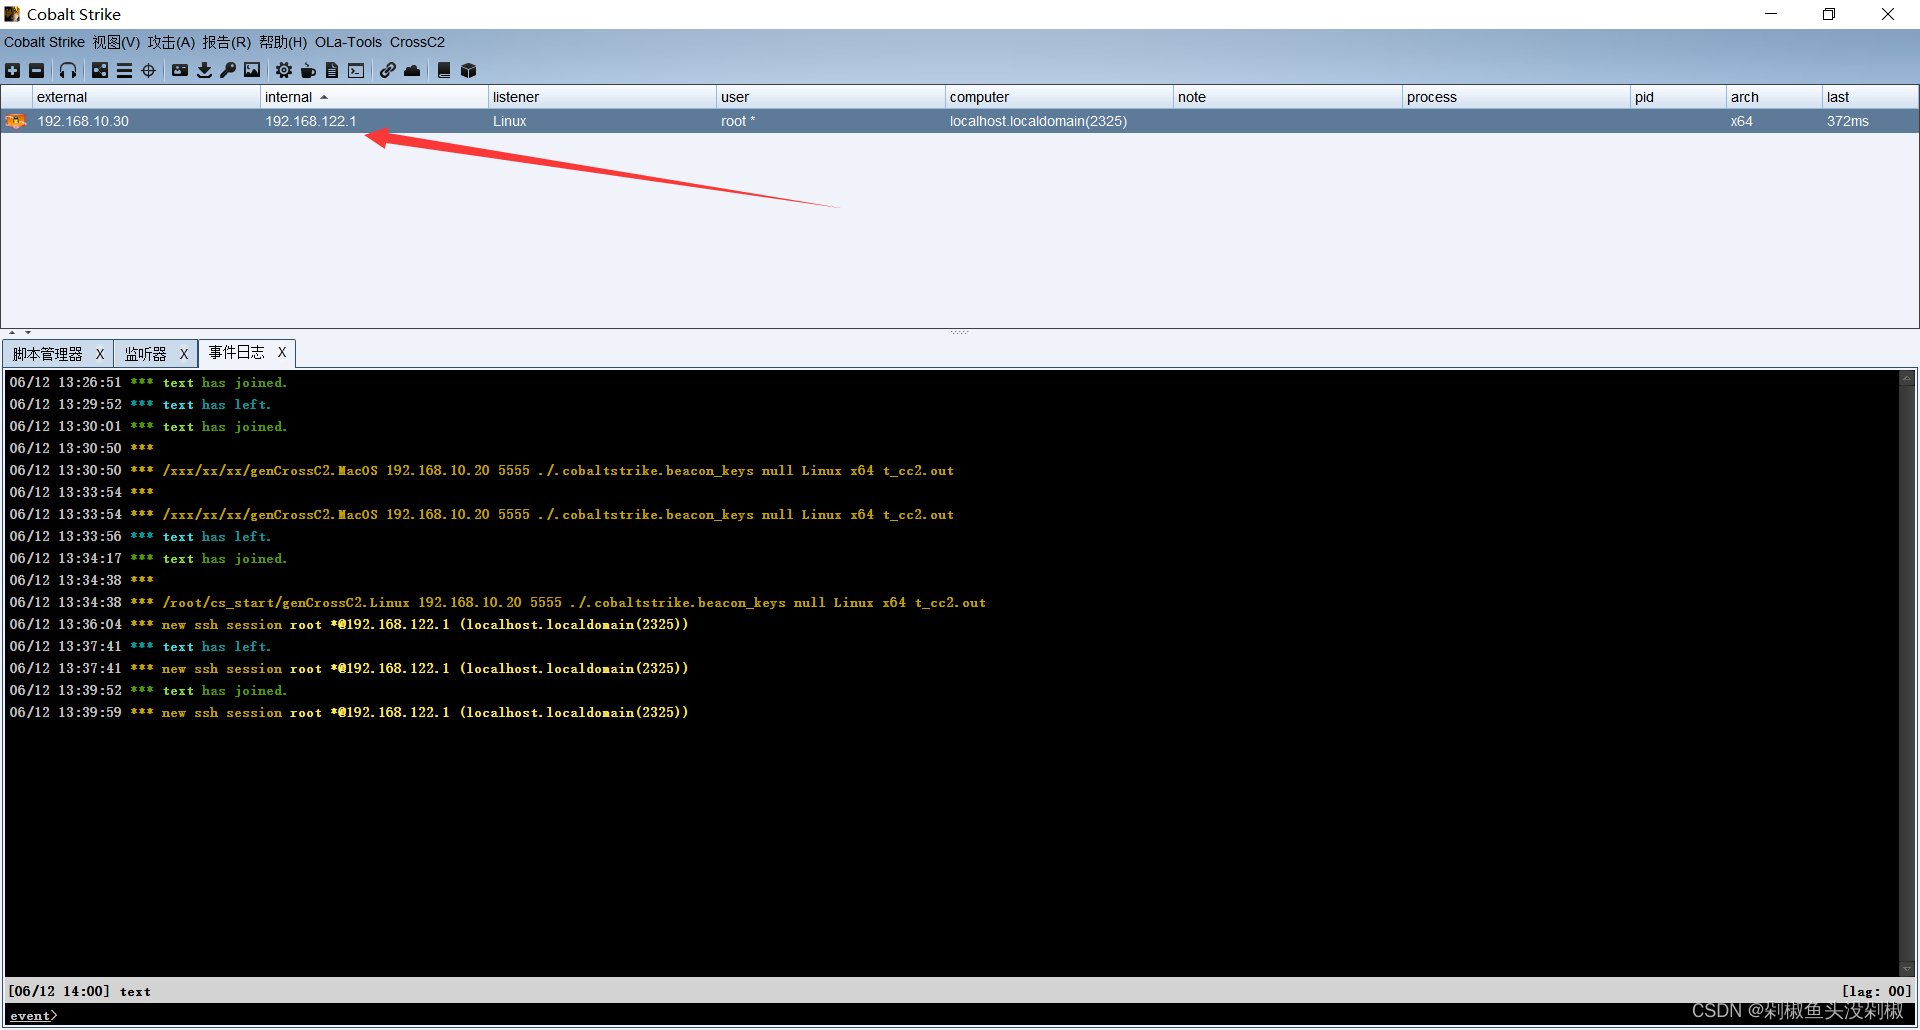The width and height of the screenshot is (1920, 1030).
Task: Click the event log vertical scrollbar
Action: tap(1908, 673)
